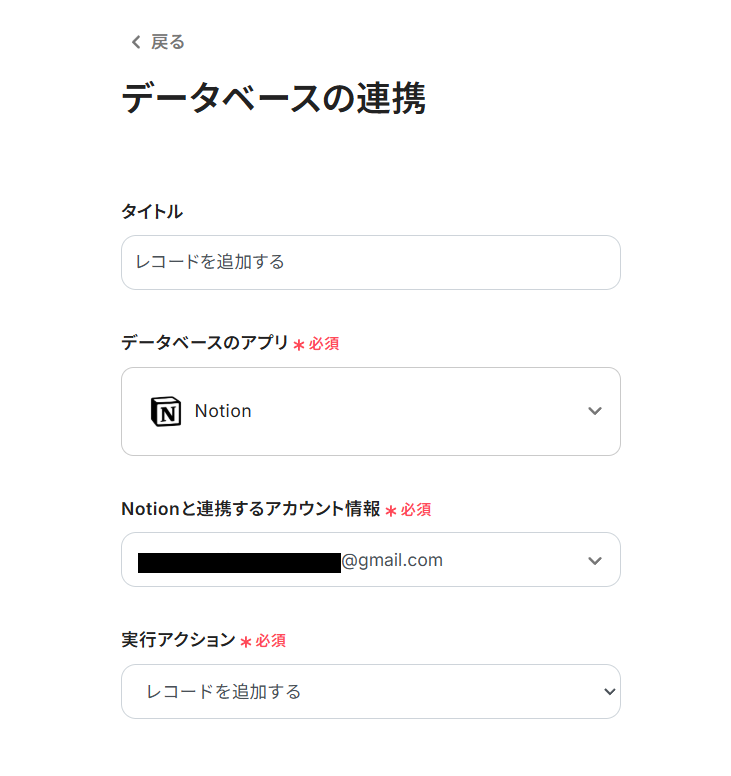
Task: Click the 実行アクション label
Action: (x=178, y=640)
